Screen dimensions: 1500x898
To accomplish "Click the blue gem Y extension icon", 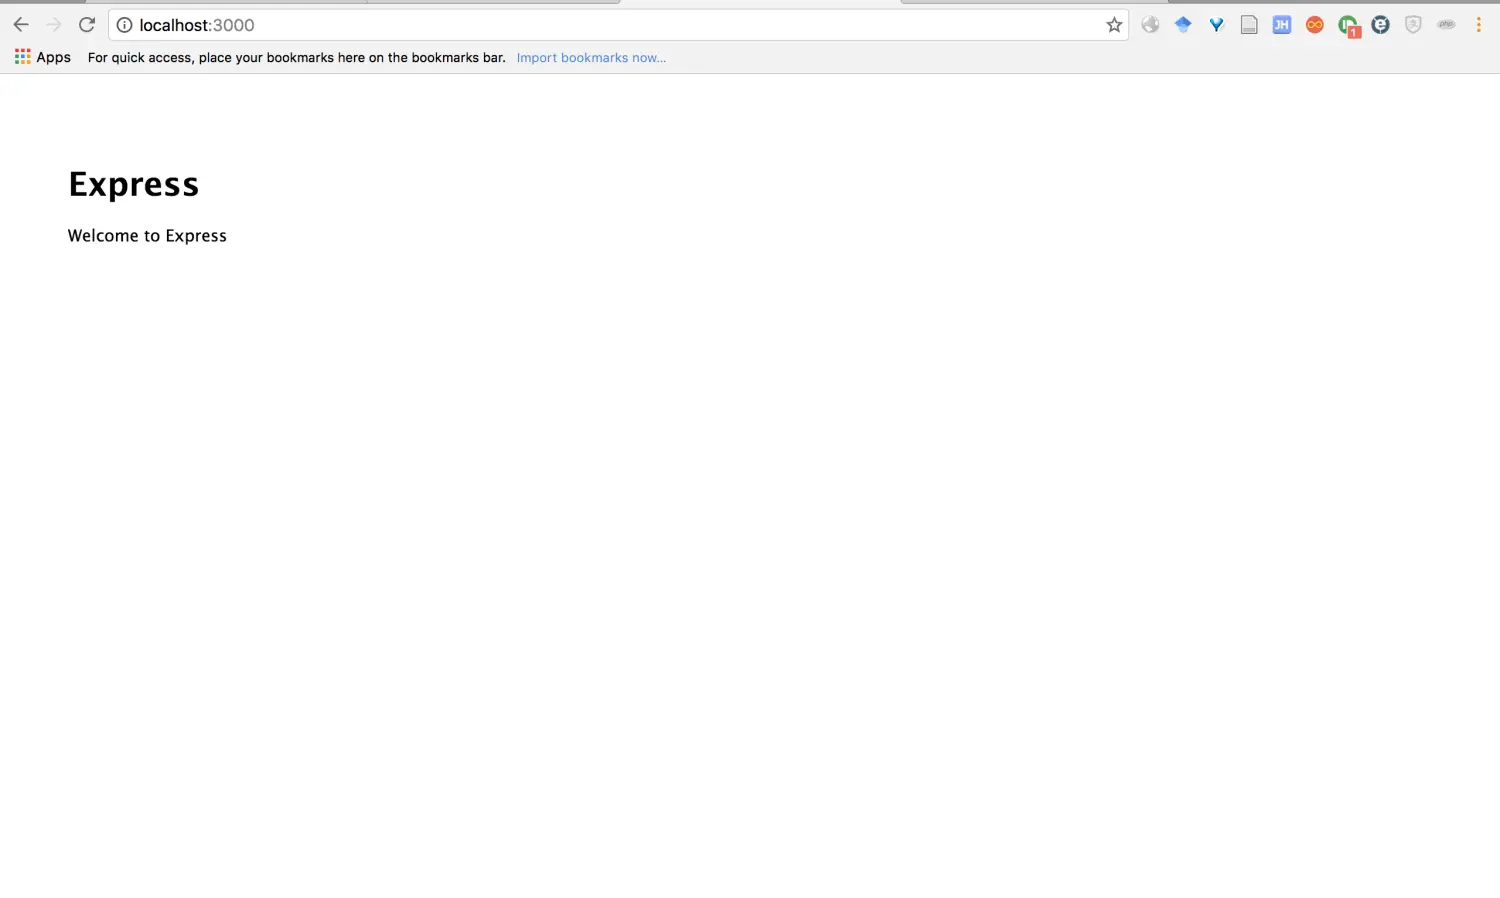I will tap(1216, 25).
